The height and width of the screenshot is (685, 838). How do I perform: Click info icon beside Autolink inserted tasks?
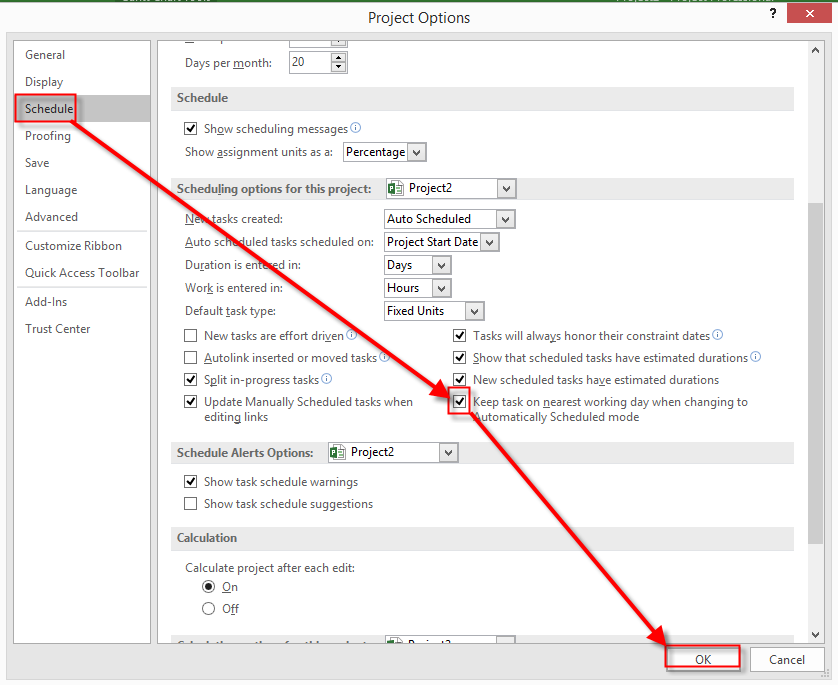(385, 357)
